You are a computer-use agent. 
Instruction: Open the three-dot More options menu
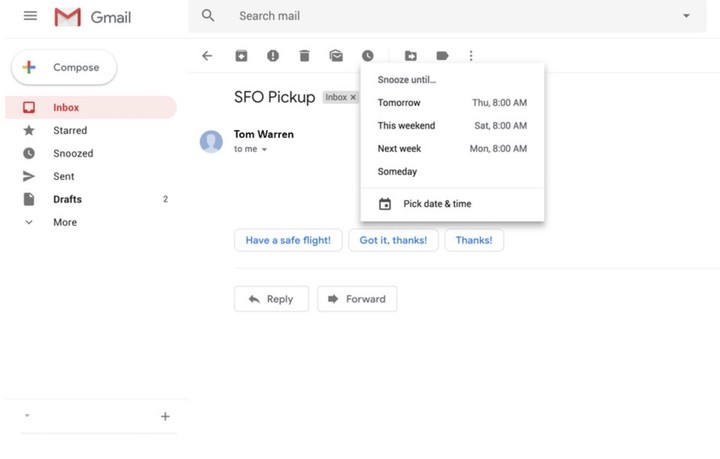coord(471,56)
